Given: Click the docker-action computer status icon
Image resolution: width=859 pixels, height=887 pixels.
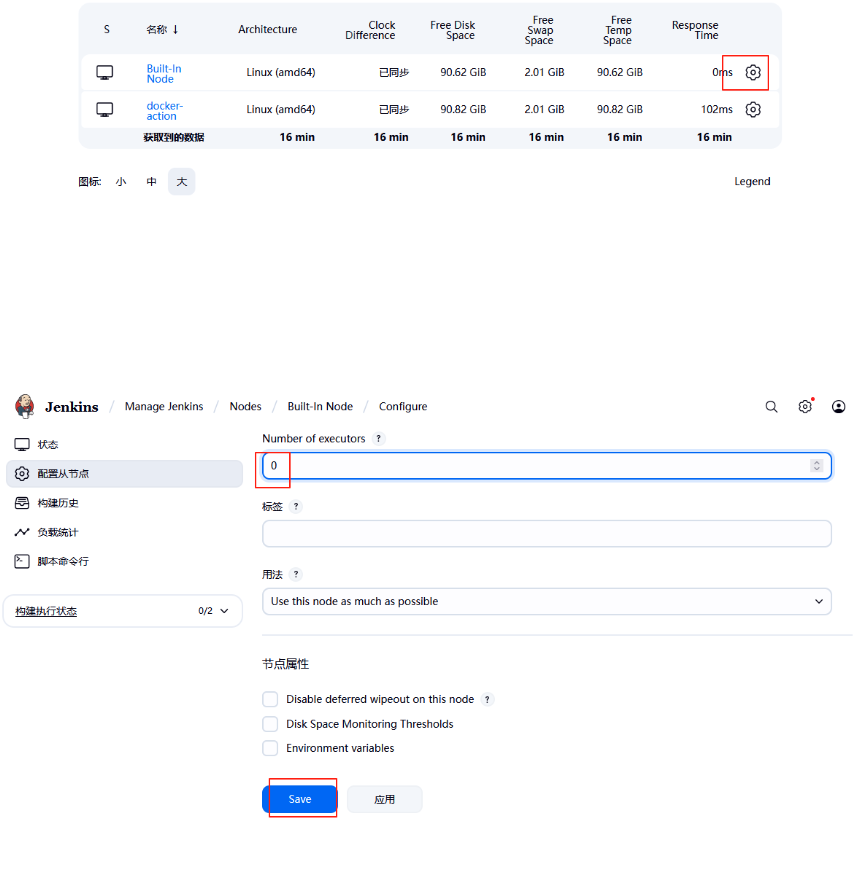Looking at the screenshot, I should click(105, 109).
